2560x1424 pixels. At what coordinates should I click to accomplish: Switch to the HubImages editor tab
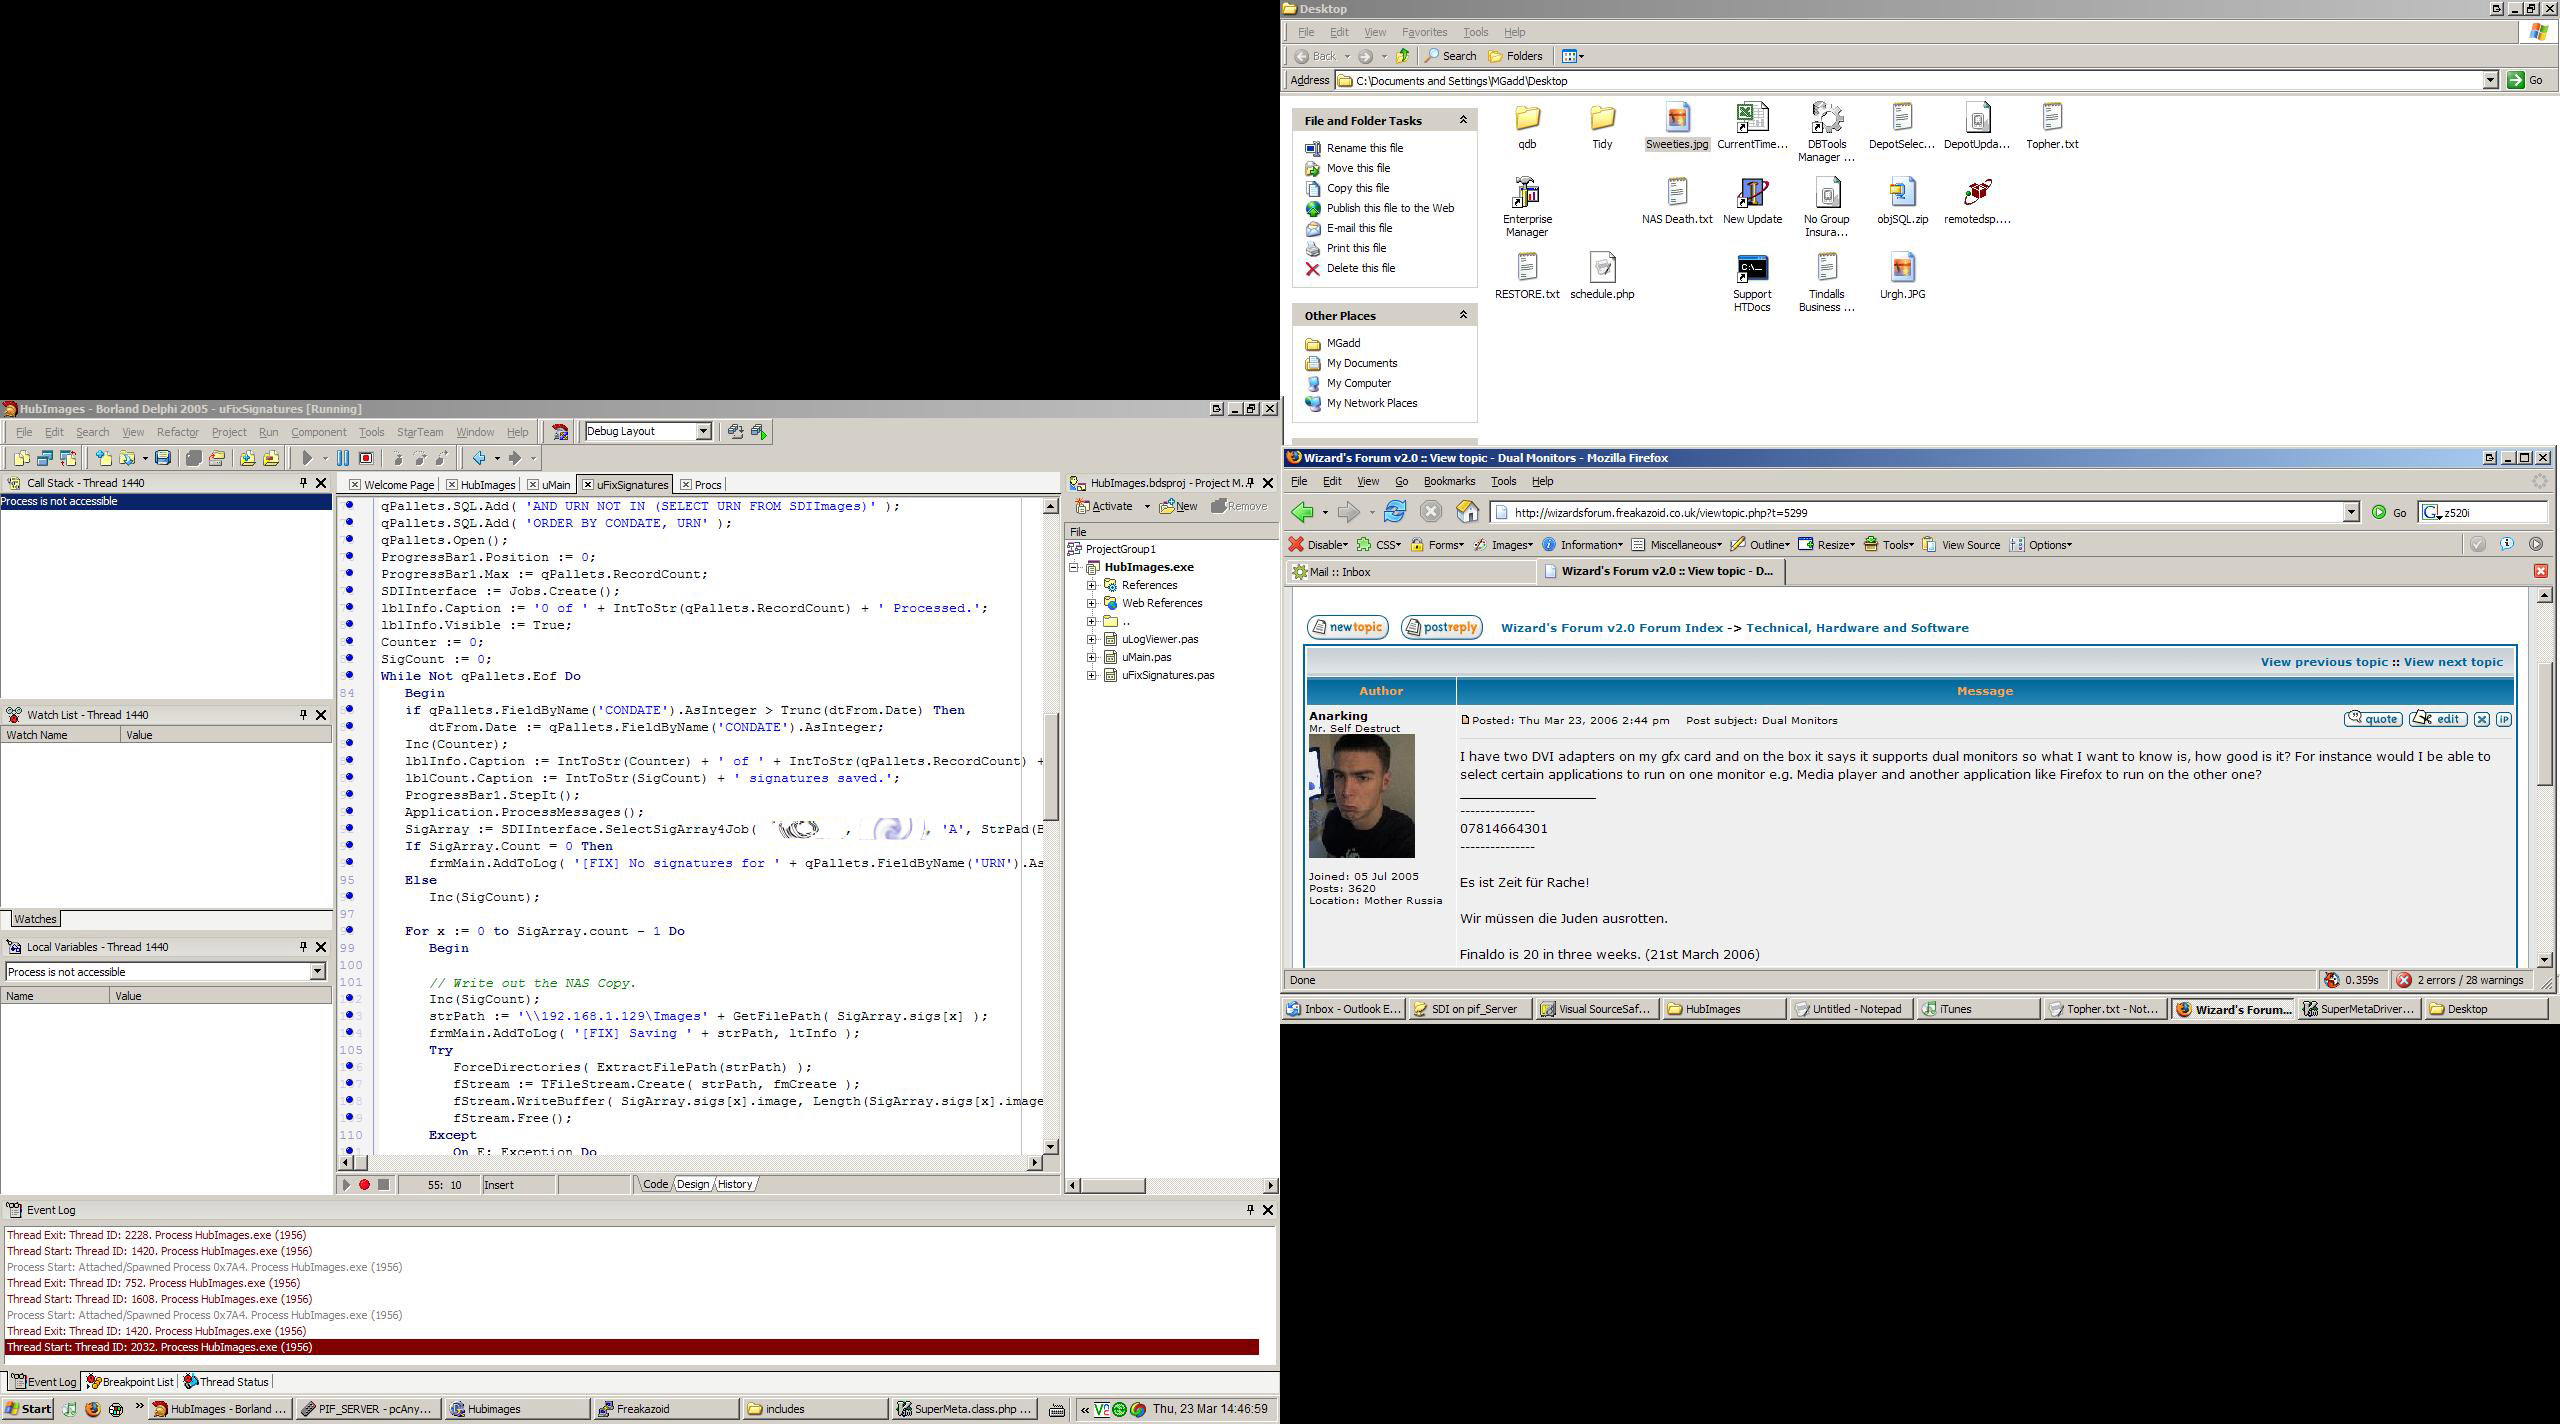click(x=481, y=485)
